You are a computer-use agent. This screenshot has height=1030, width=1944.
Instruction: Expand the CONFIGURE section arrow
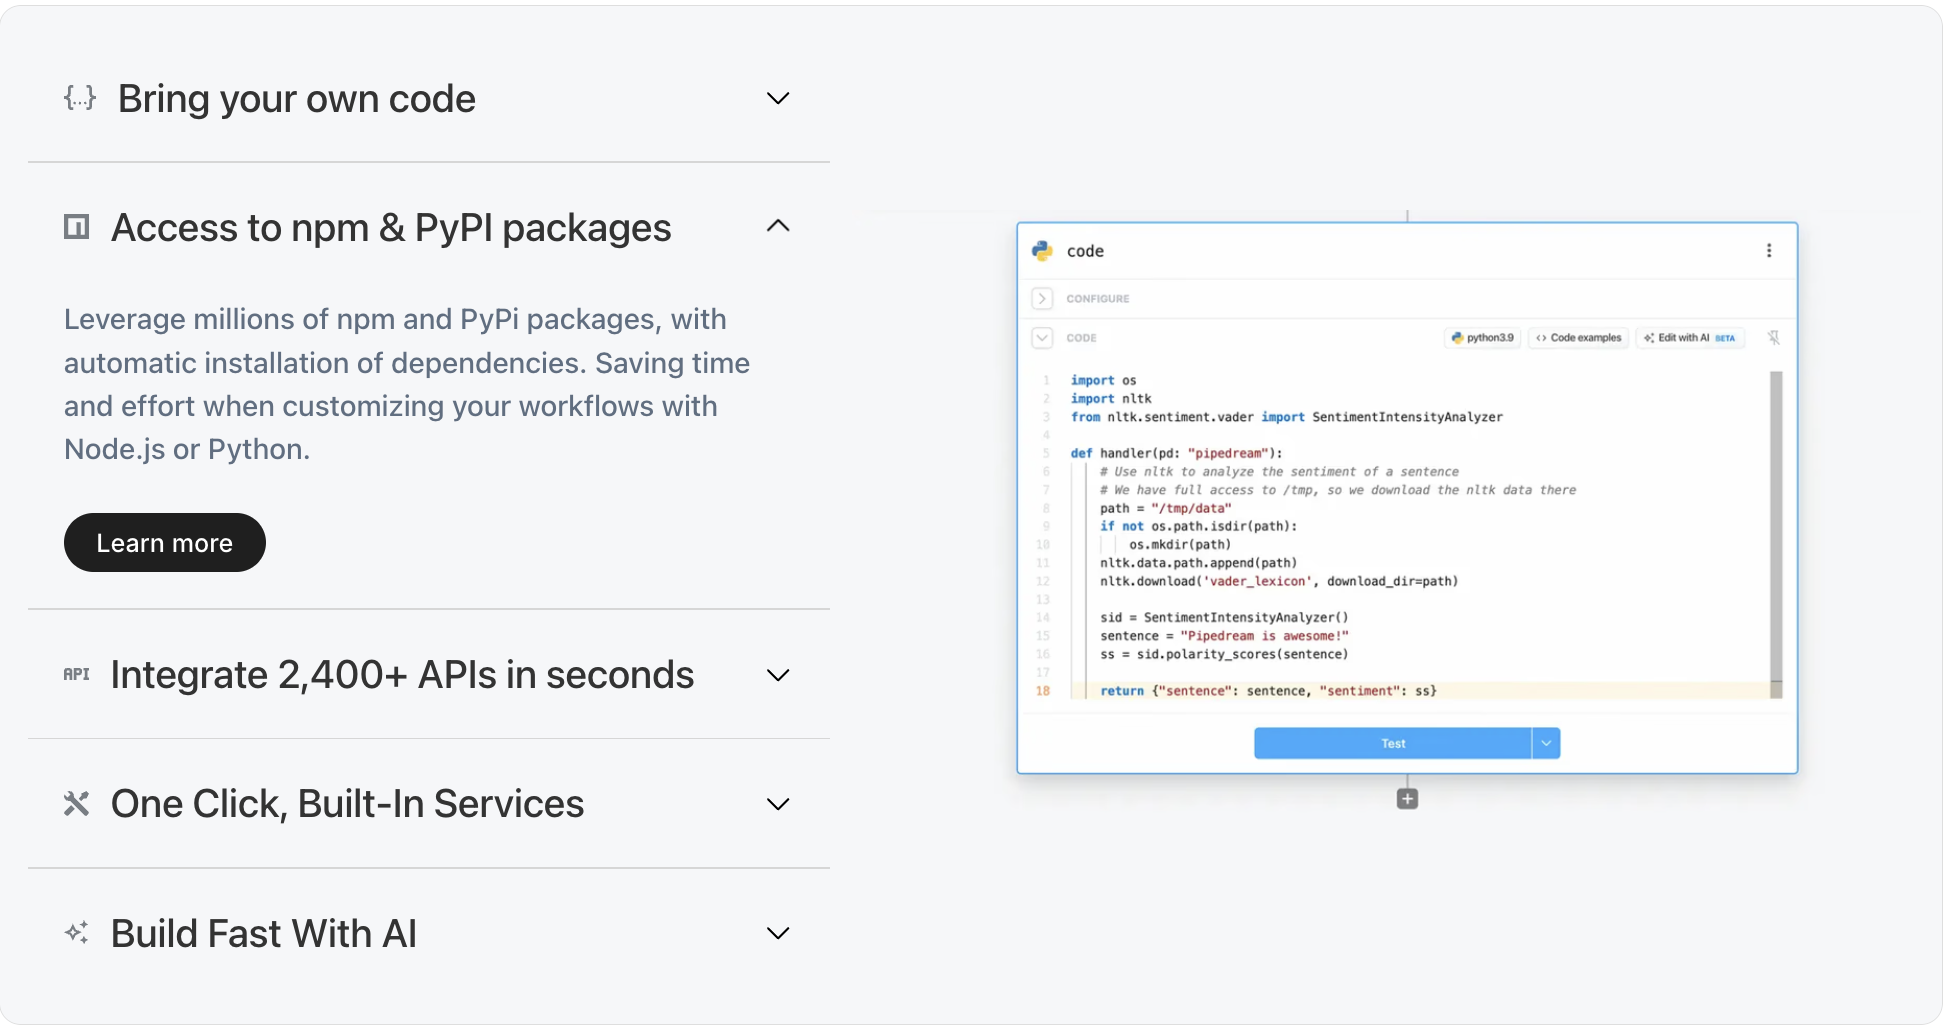[1042, 299]
